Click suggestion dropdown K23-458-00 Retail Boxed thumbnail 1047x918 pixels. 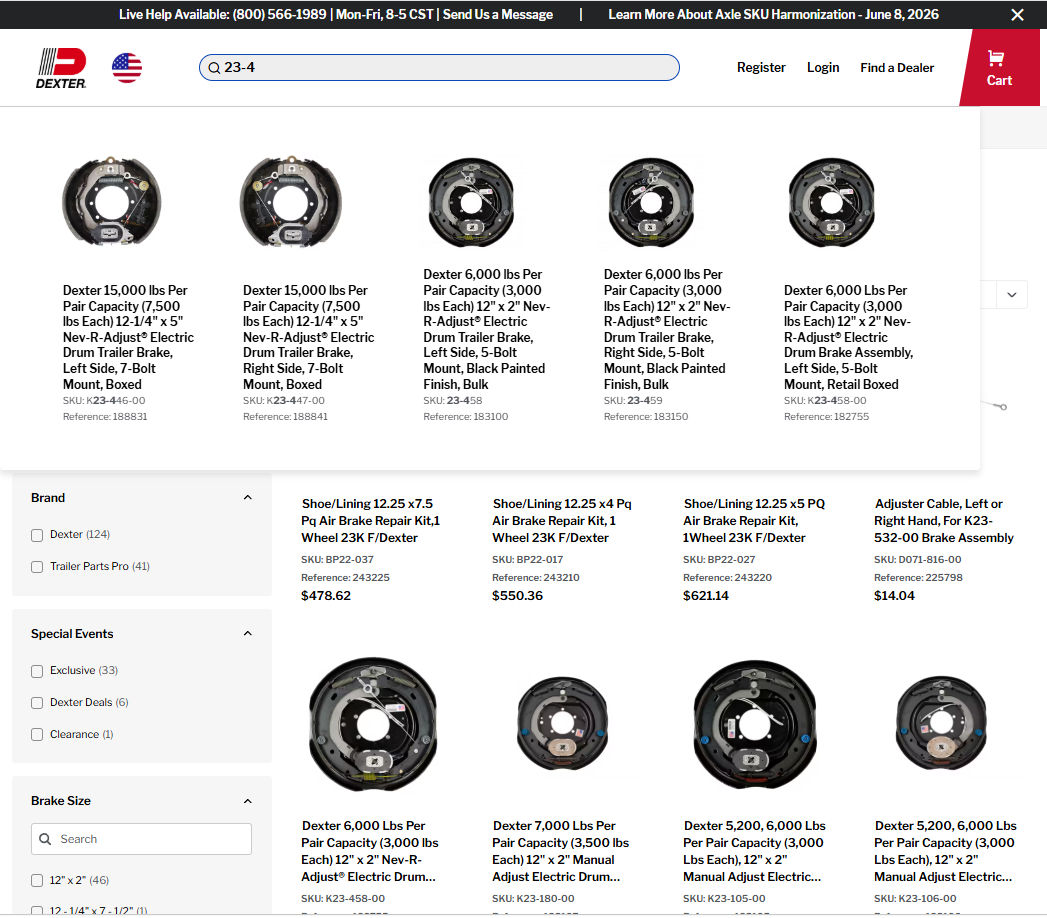pos(832,202)
